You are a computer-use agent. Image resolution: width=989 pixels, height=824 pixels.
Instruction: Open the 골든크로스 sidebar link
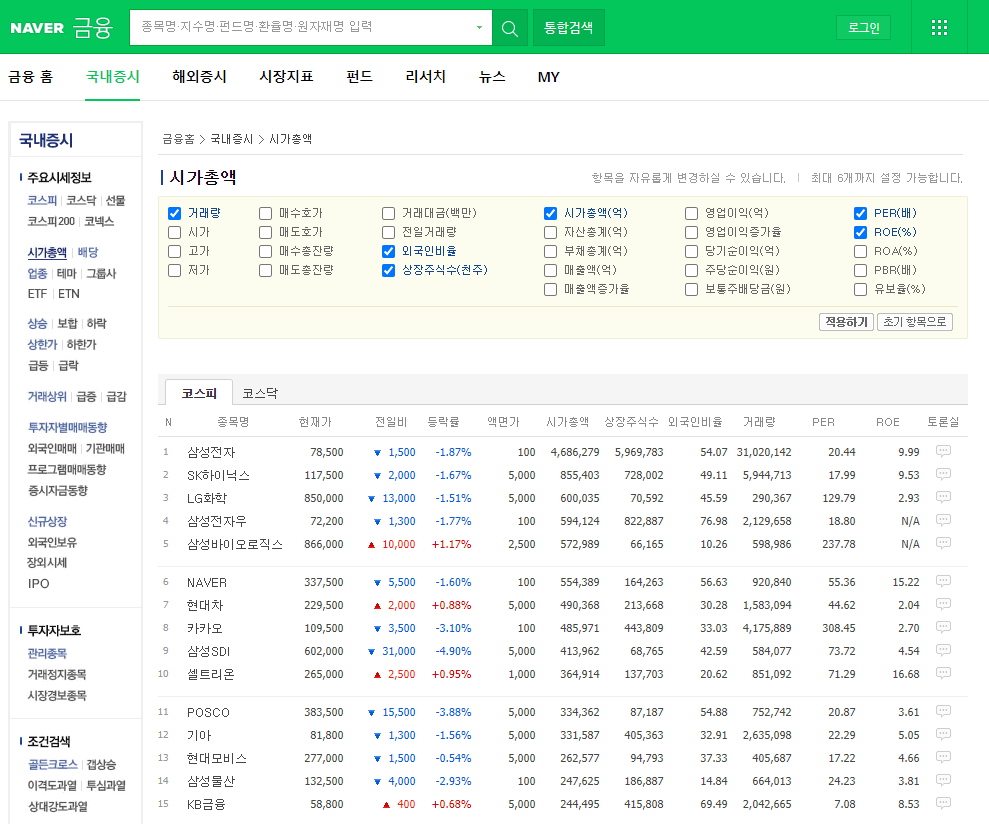tap(52, 765)
